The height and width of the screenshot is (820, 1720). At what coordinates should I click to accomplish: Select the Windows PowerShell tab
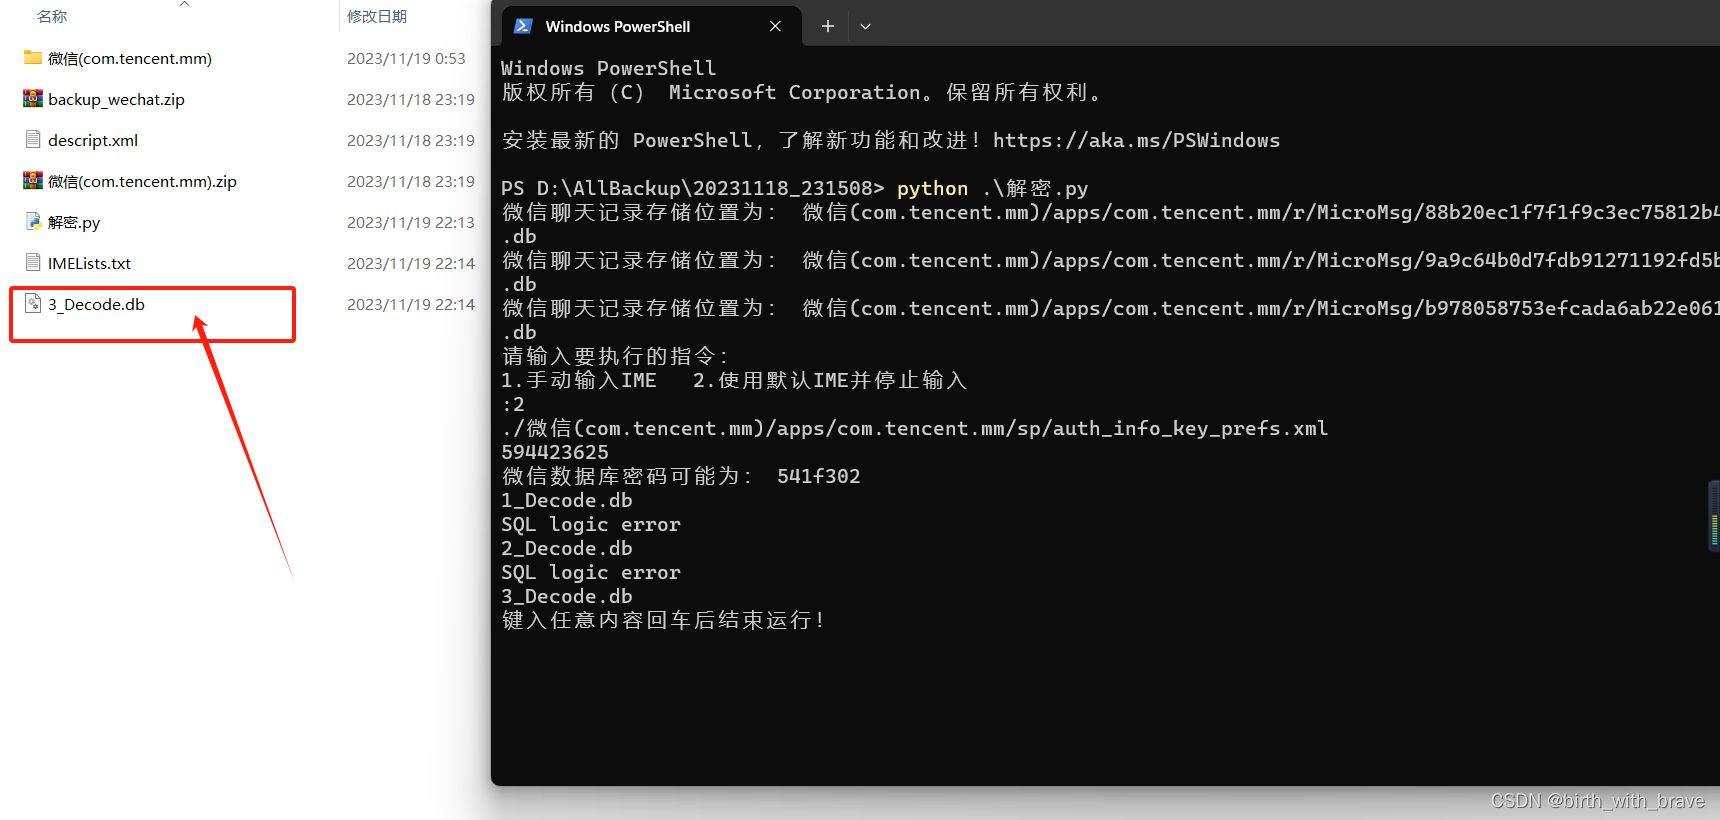click(651, 26)
